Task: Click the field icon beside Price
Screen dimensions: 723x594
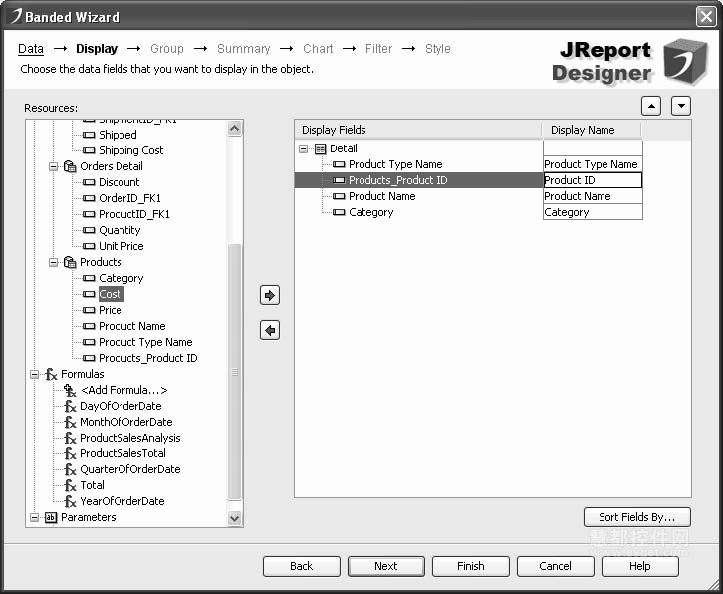Action: click(89, 310)
